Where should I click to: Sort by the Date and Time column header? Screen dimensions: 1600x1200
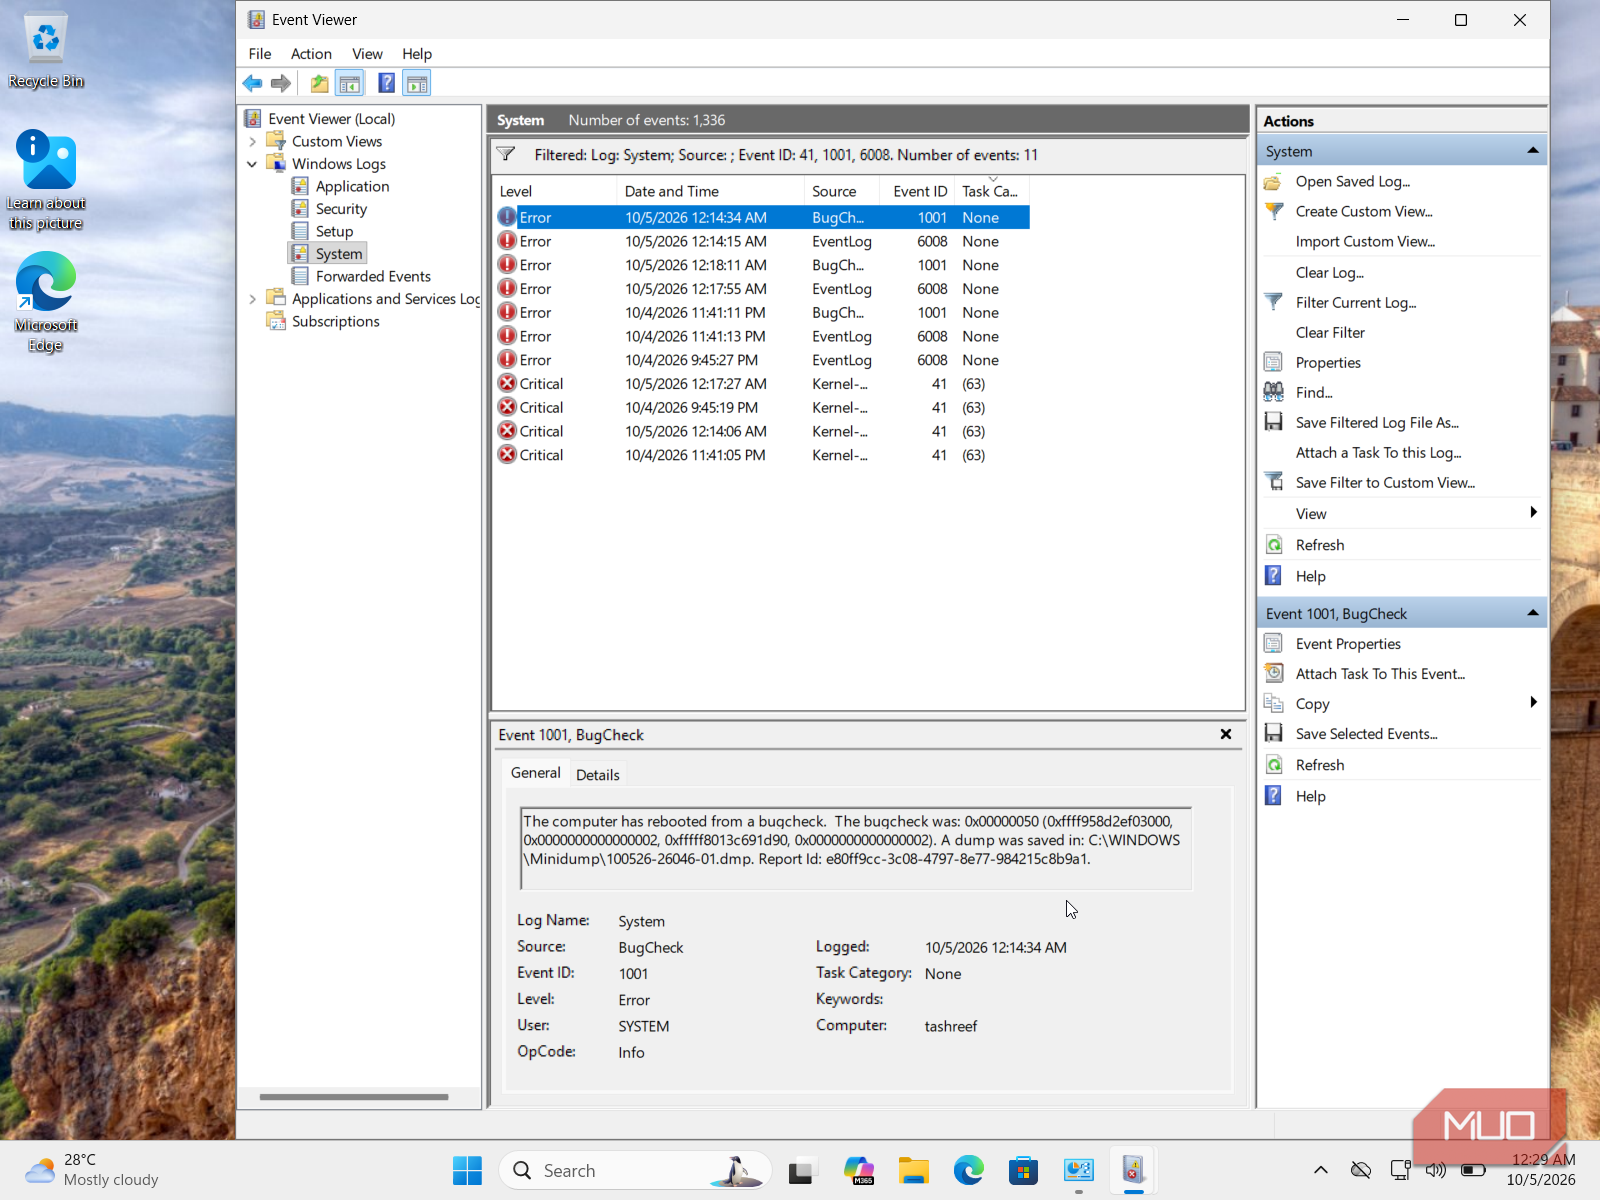tap(710, 191)
